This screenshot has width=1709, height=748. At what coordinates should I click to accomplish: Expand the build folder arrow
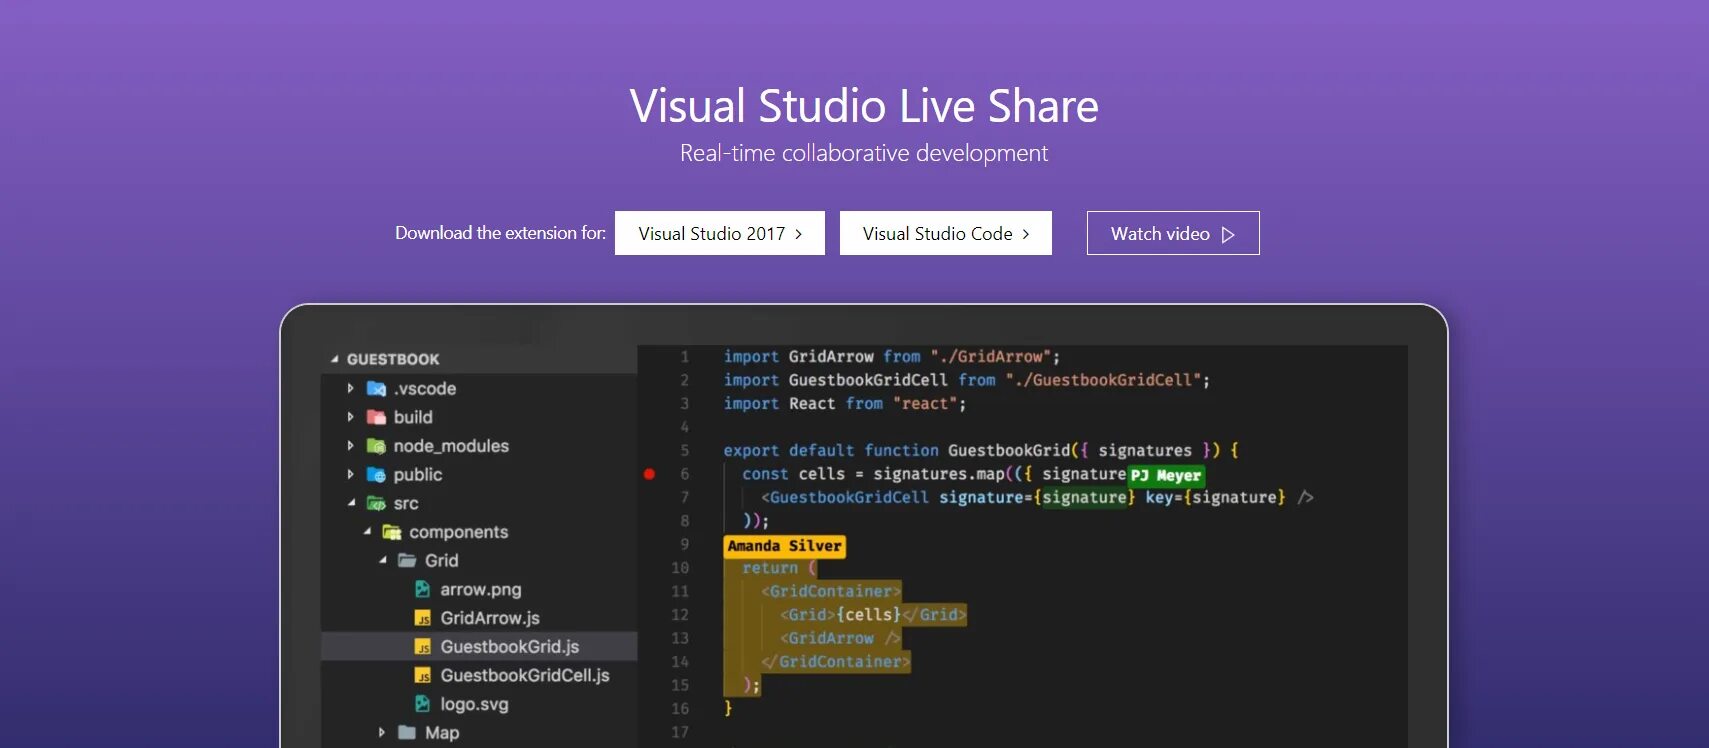pos(350,417)
